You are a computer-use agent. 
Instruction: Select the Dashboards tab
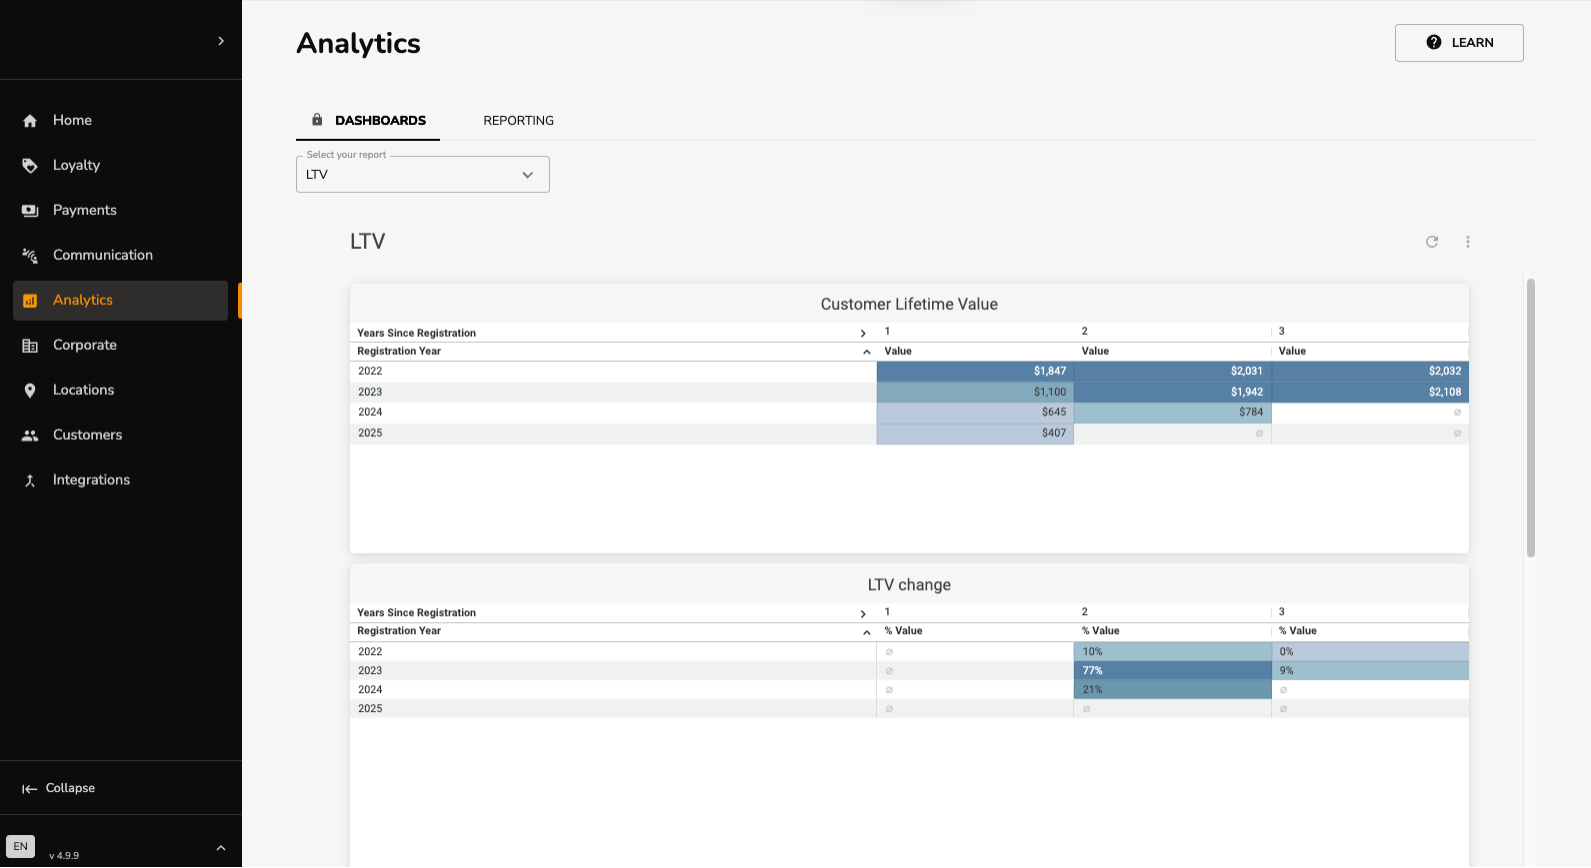coord(368,121)
